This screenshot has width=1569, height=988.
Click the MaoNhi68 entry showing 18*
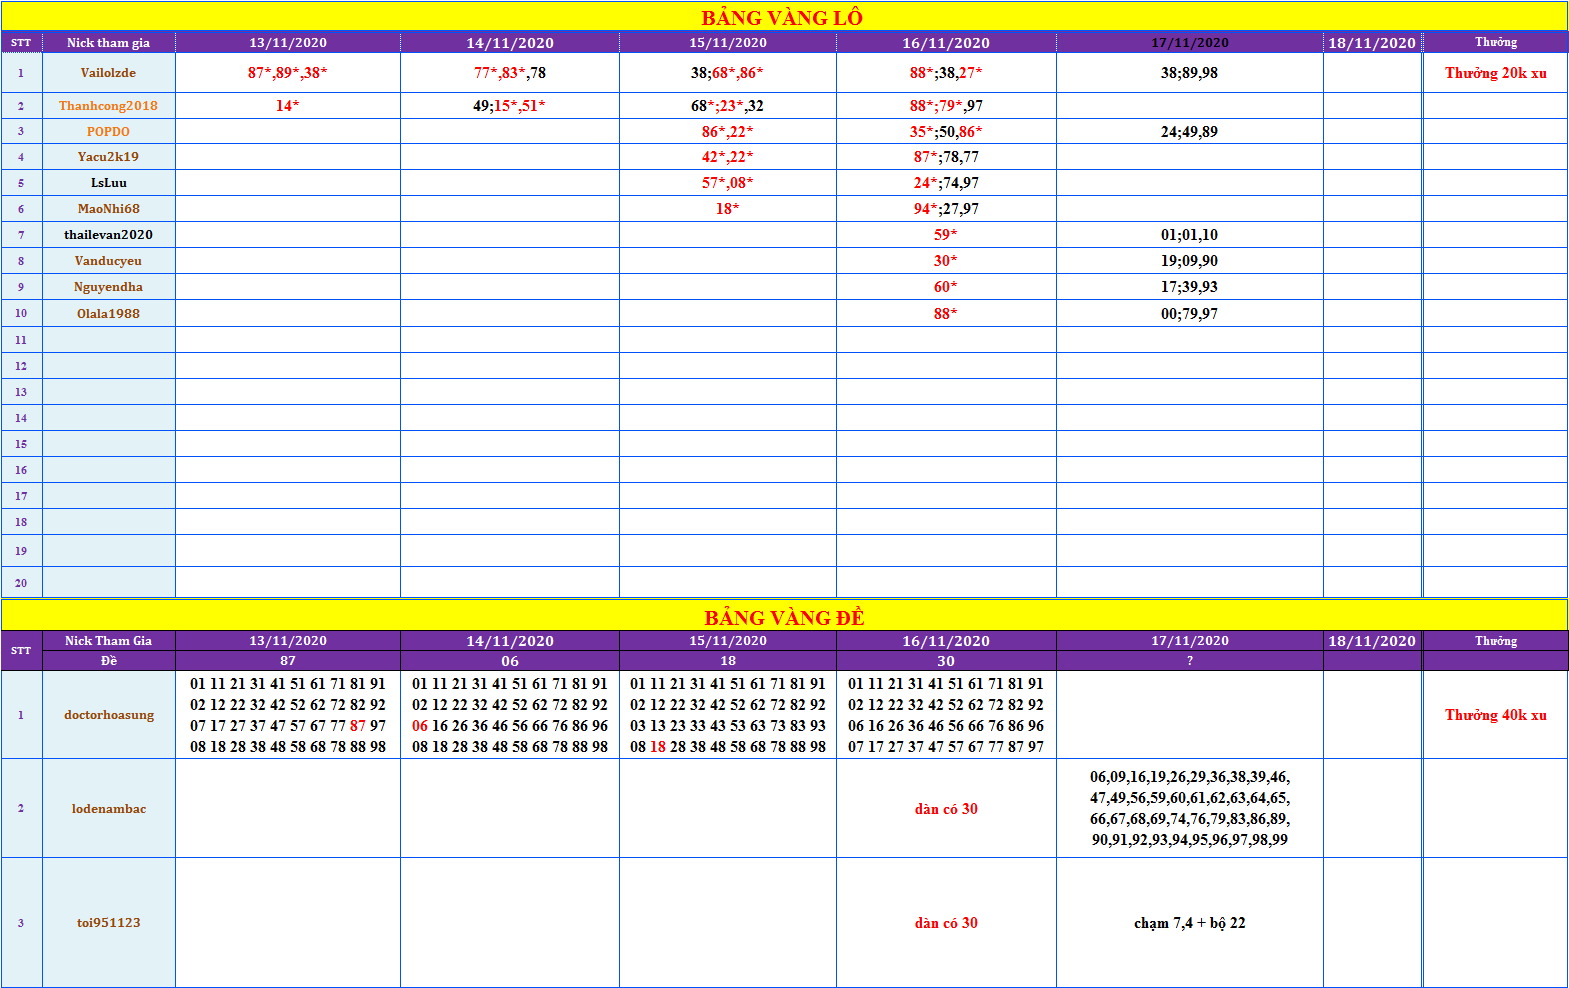(727, 209)
